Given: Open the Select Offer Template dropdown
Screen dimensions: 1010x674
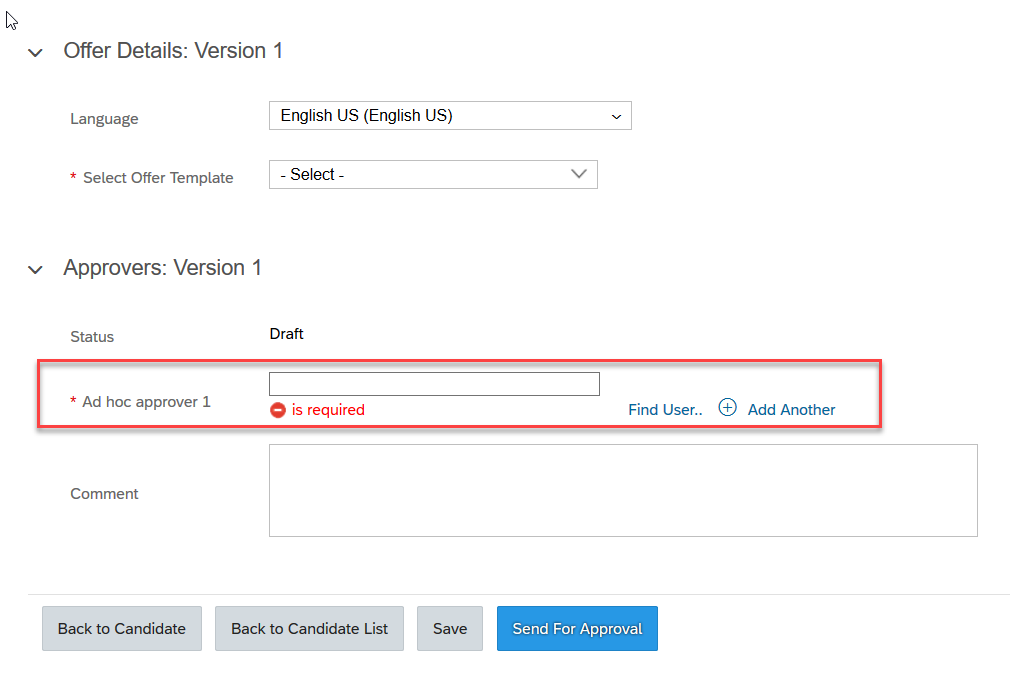Looking at the screenshot, I should (434, 175).
